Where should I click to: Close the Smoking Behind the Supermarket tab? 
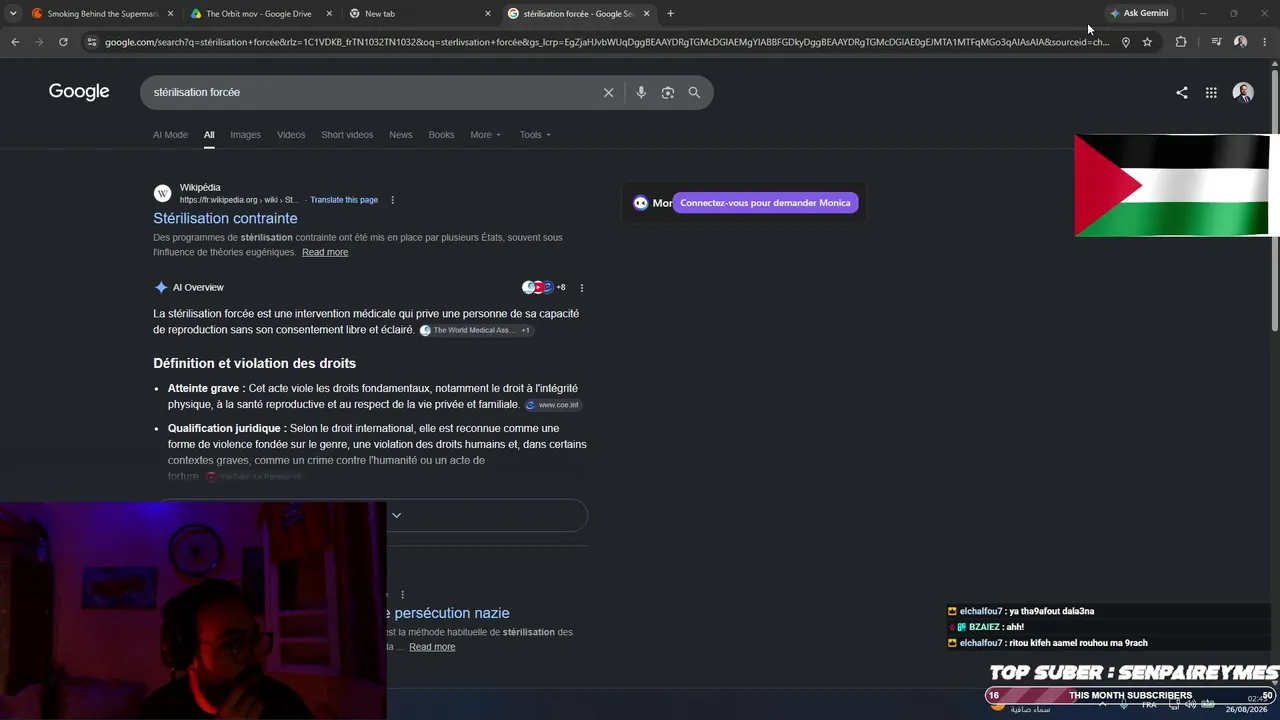pyautogui.click(x=170, y=14)
